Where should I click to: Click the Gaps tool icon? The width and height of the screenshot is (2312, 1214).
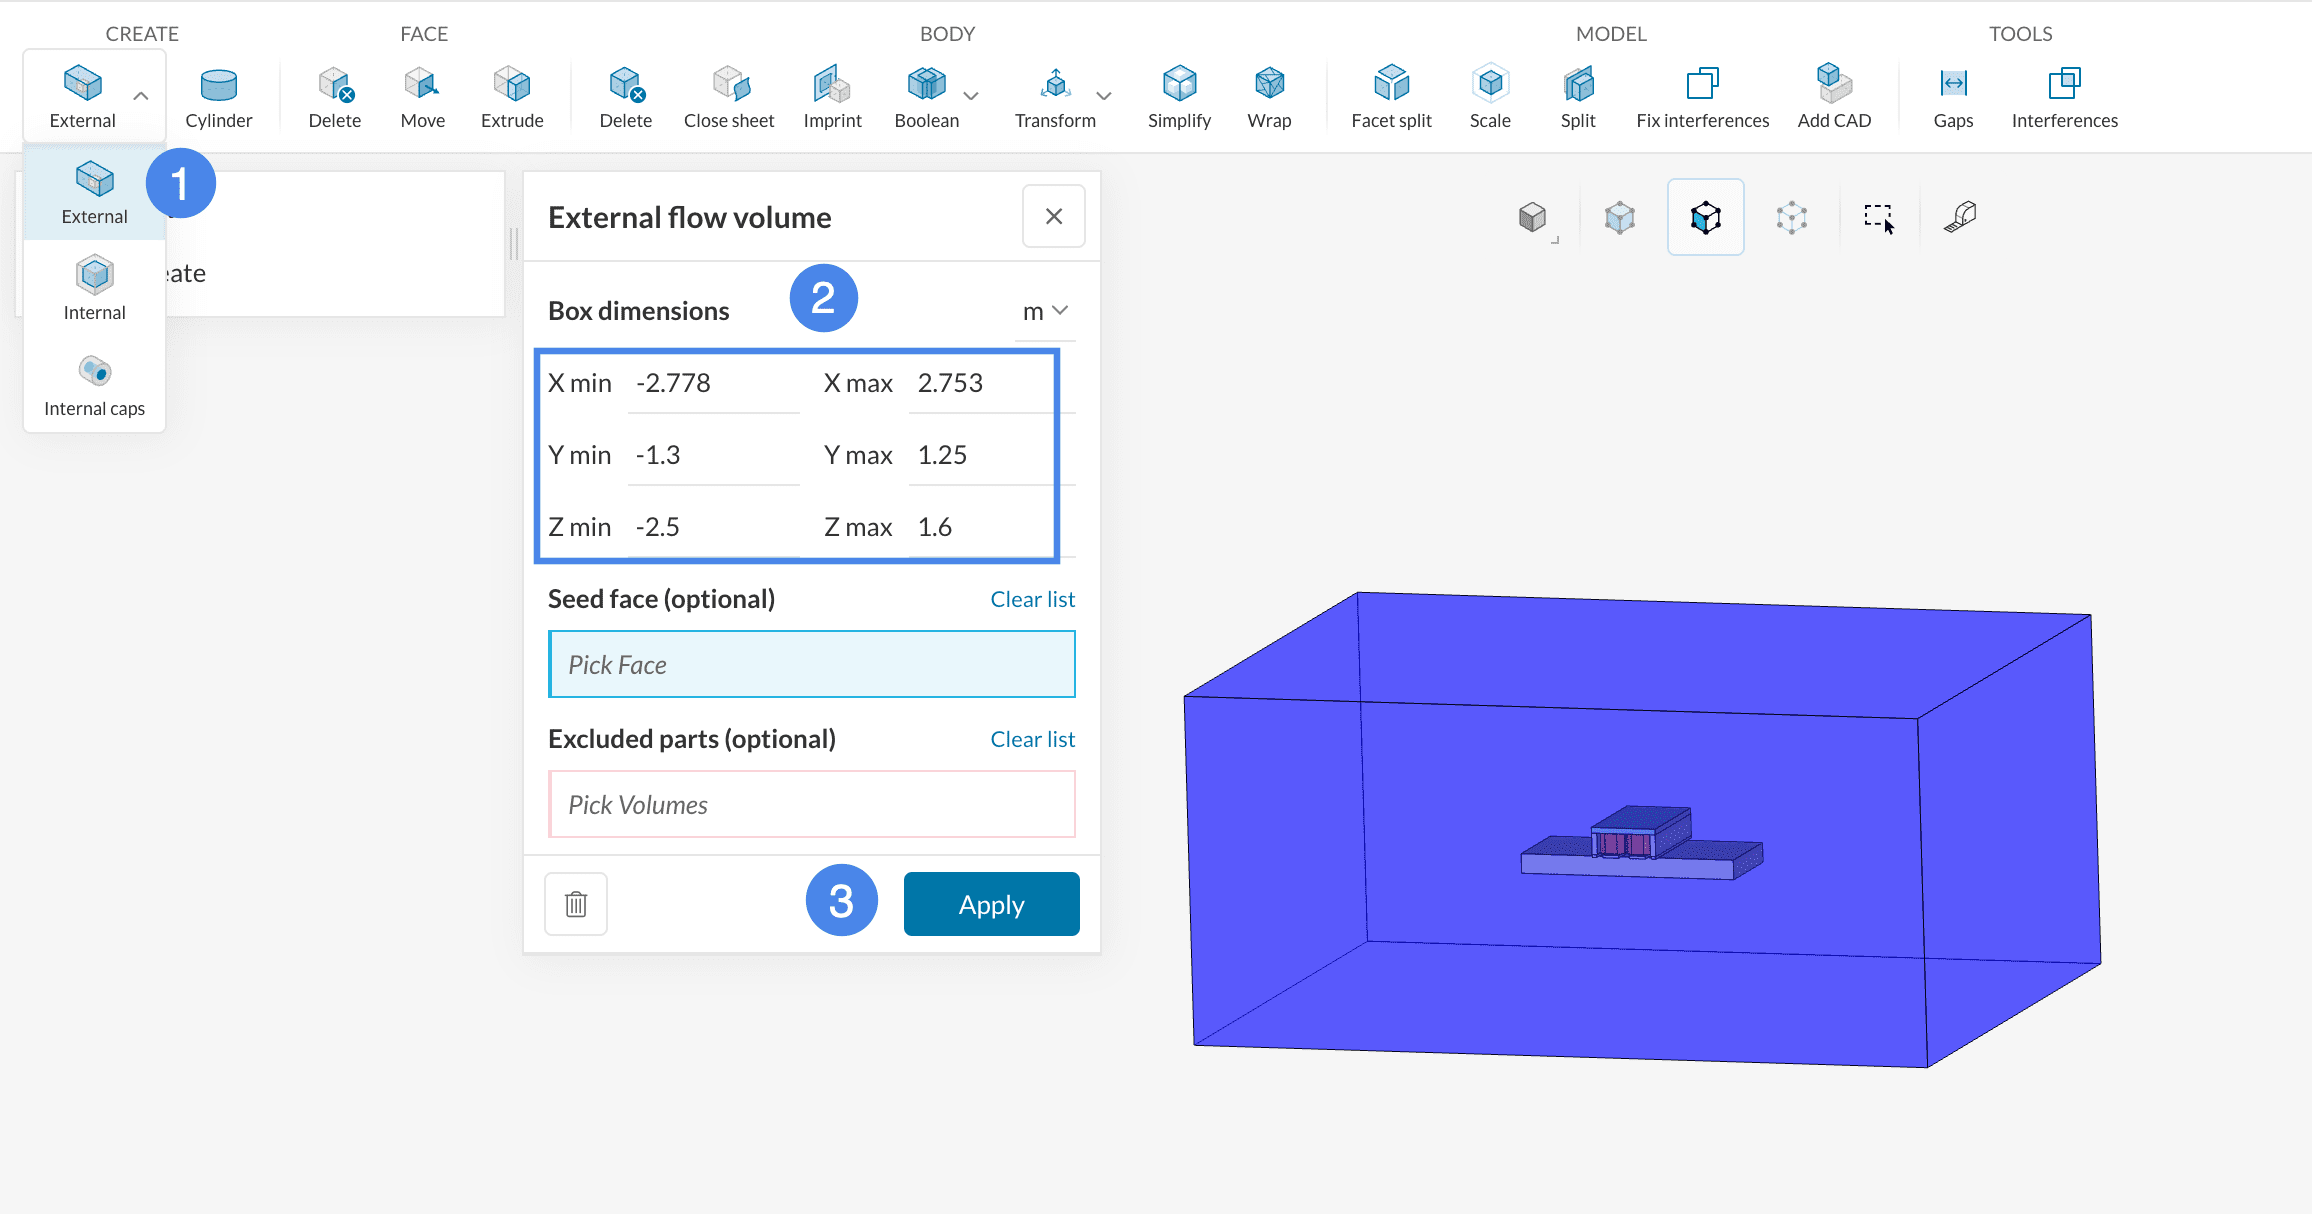(1953, 84)
